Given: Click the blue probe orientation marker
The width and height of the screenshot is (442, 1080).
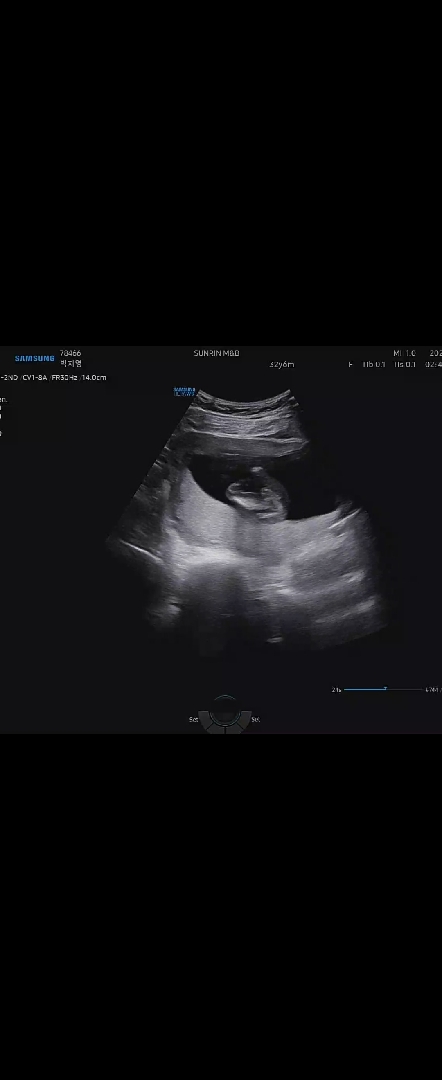Looking at the screenshot, I should coord(185,391).
